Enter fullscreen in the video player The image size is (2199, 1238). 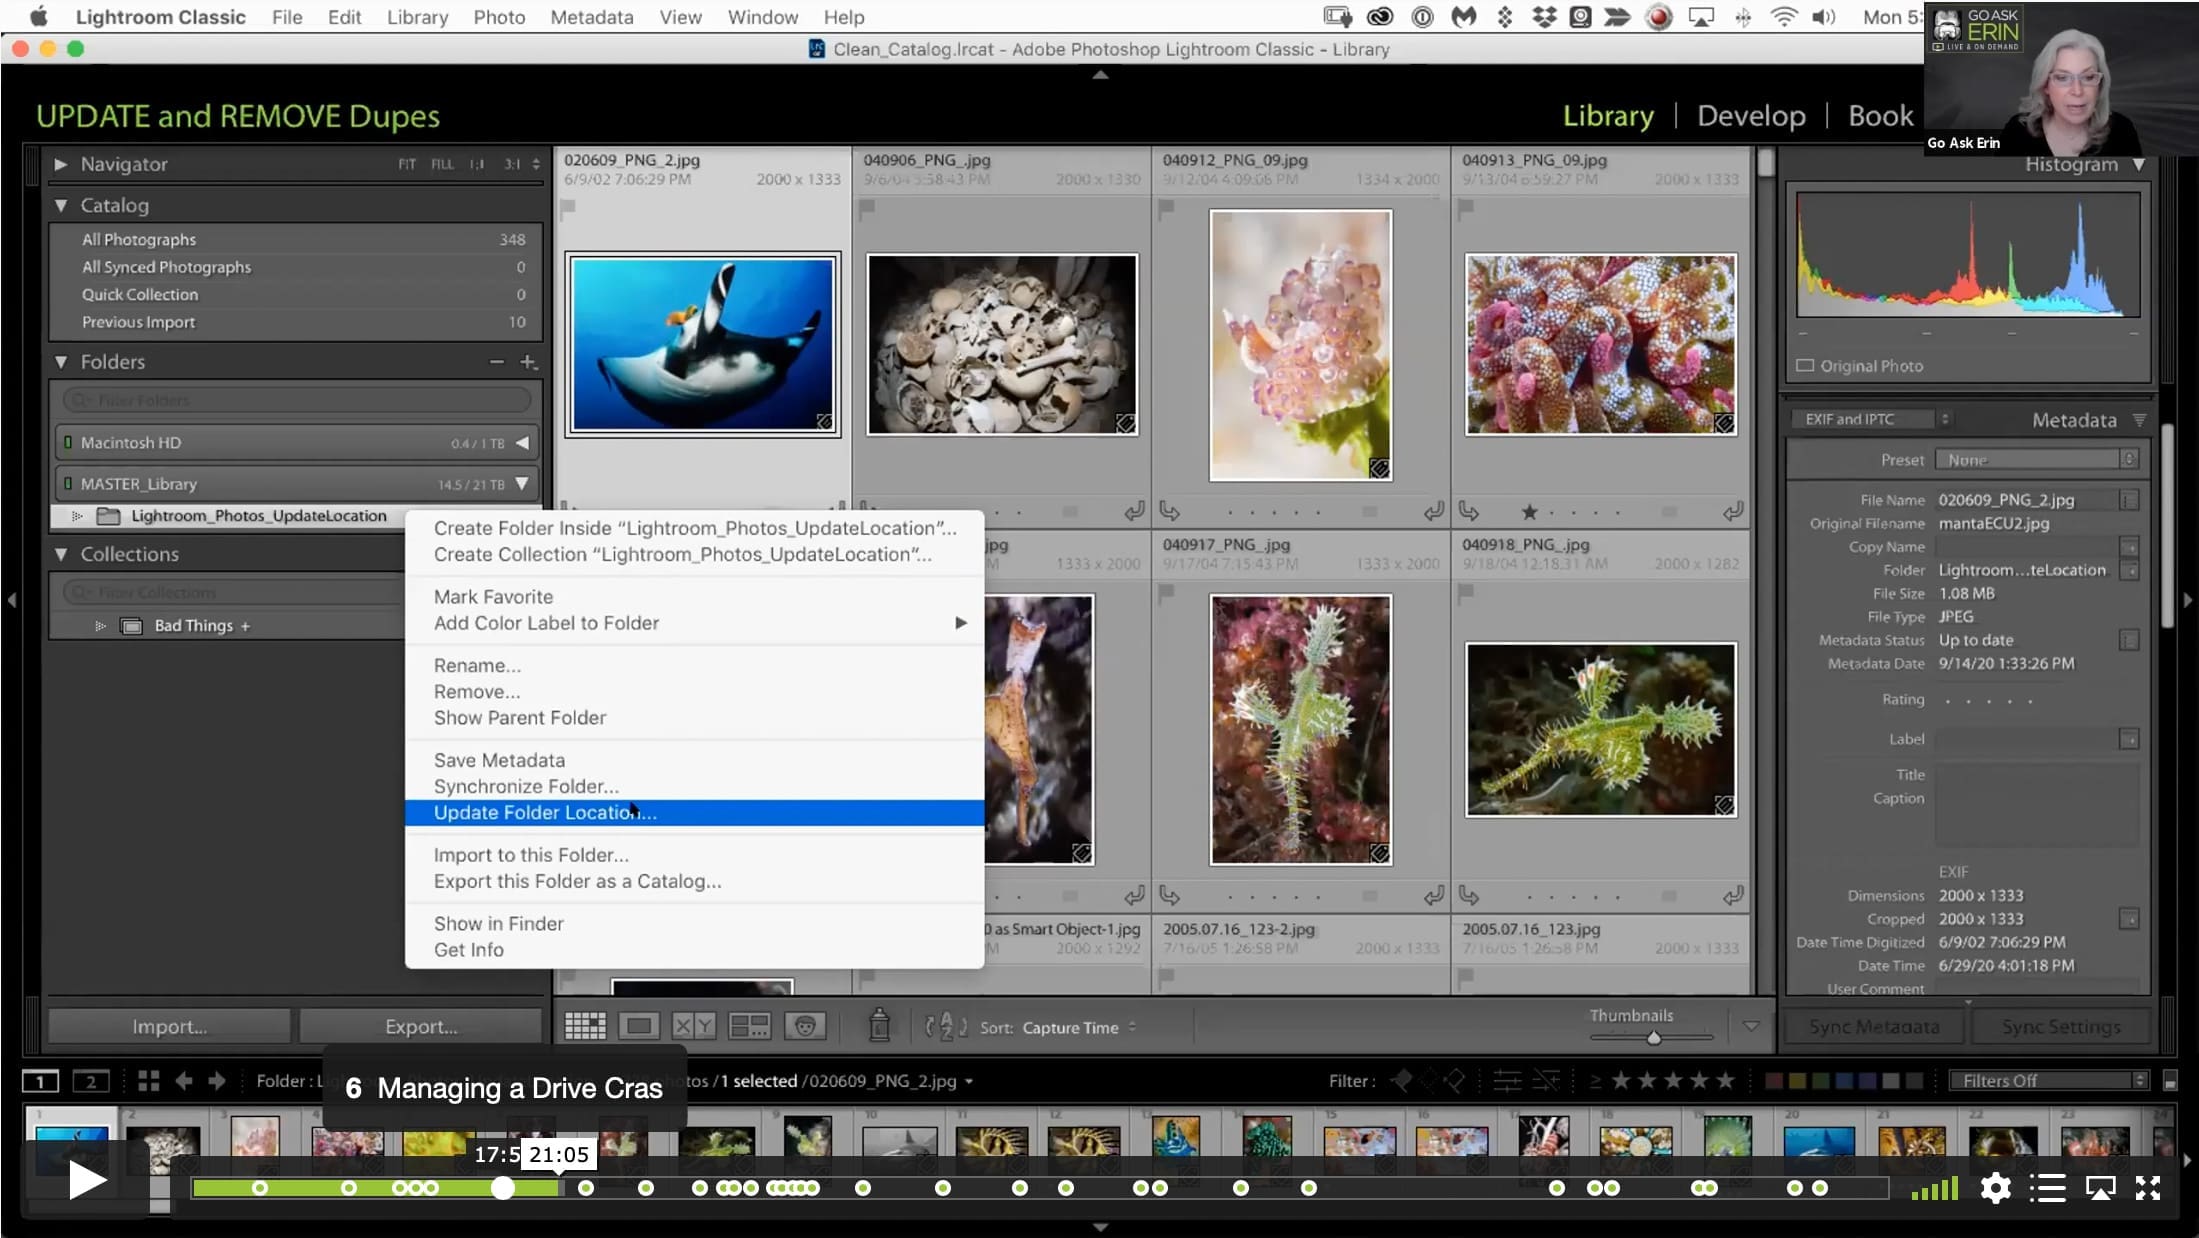2148,1188
